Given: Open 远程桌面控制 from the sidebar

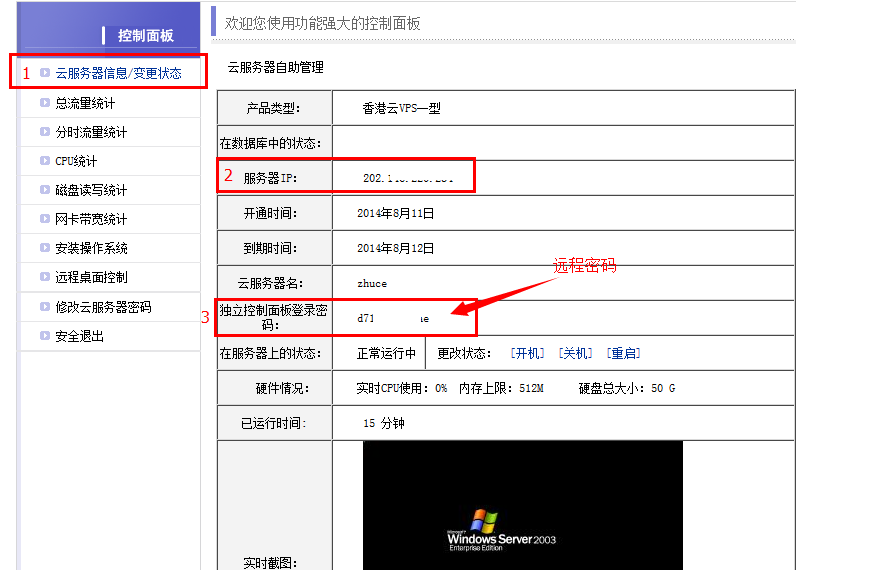Looking at the screenshot, I should 91,277.
